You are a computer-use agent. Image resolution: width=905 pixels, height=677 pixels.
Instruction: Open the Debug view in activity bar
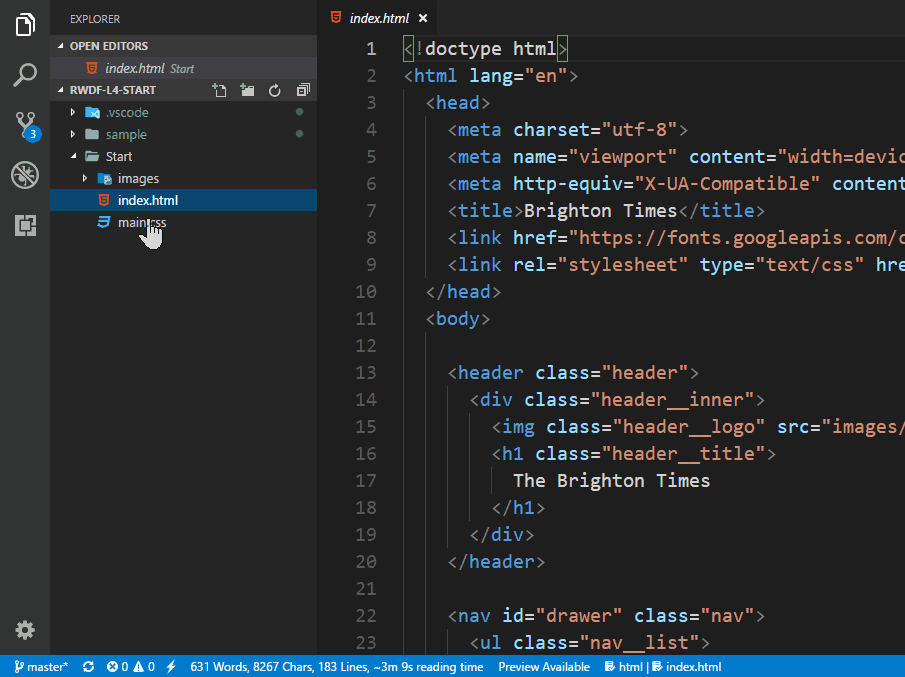coord(25,175)
